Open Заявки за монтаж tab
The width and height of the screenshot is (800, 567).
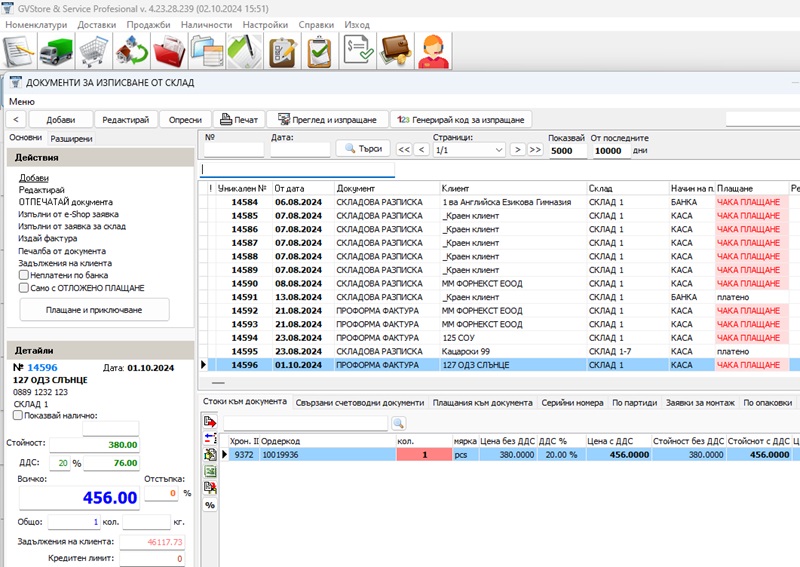(700, 403)
